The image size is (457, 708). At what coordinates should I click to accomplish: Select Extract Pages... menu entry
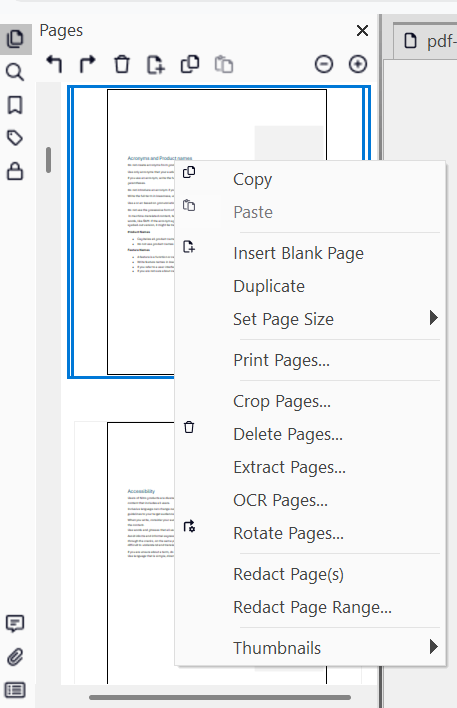click(310, 467)
